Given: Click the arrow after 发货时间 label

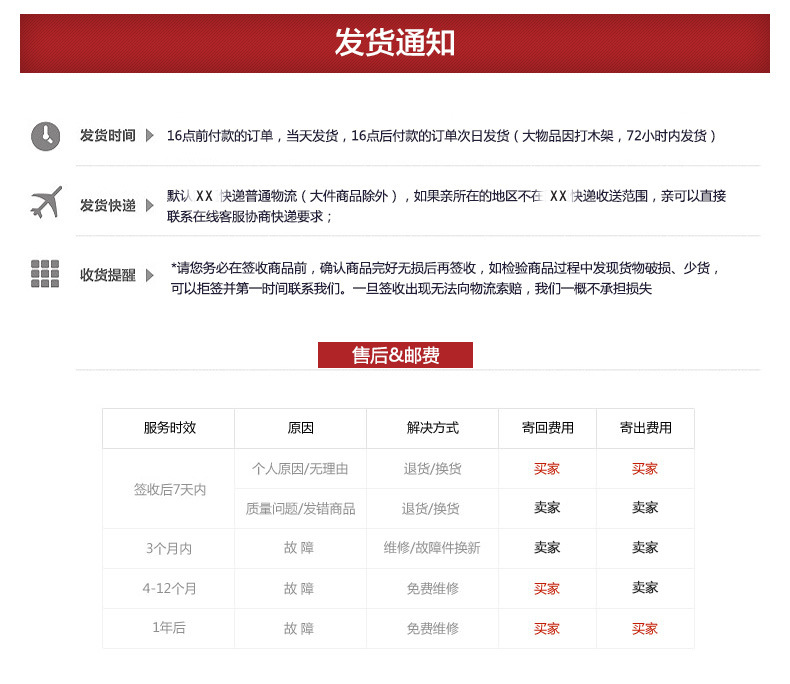Looking at the screenshot, I should [150, 135].
